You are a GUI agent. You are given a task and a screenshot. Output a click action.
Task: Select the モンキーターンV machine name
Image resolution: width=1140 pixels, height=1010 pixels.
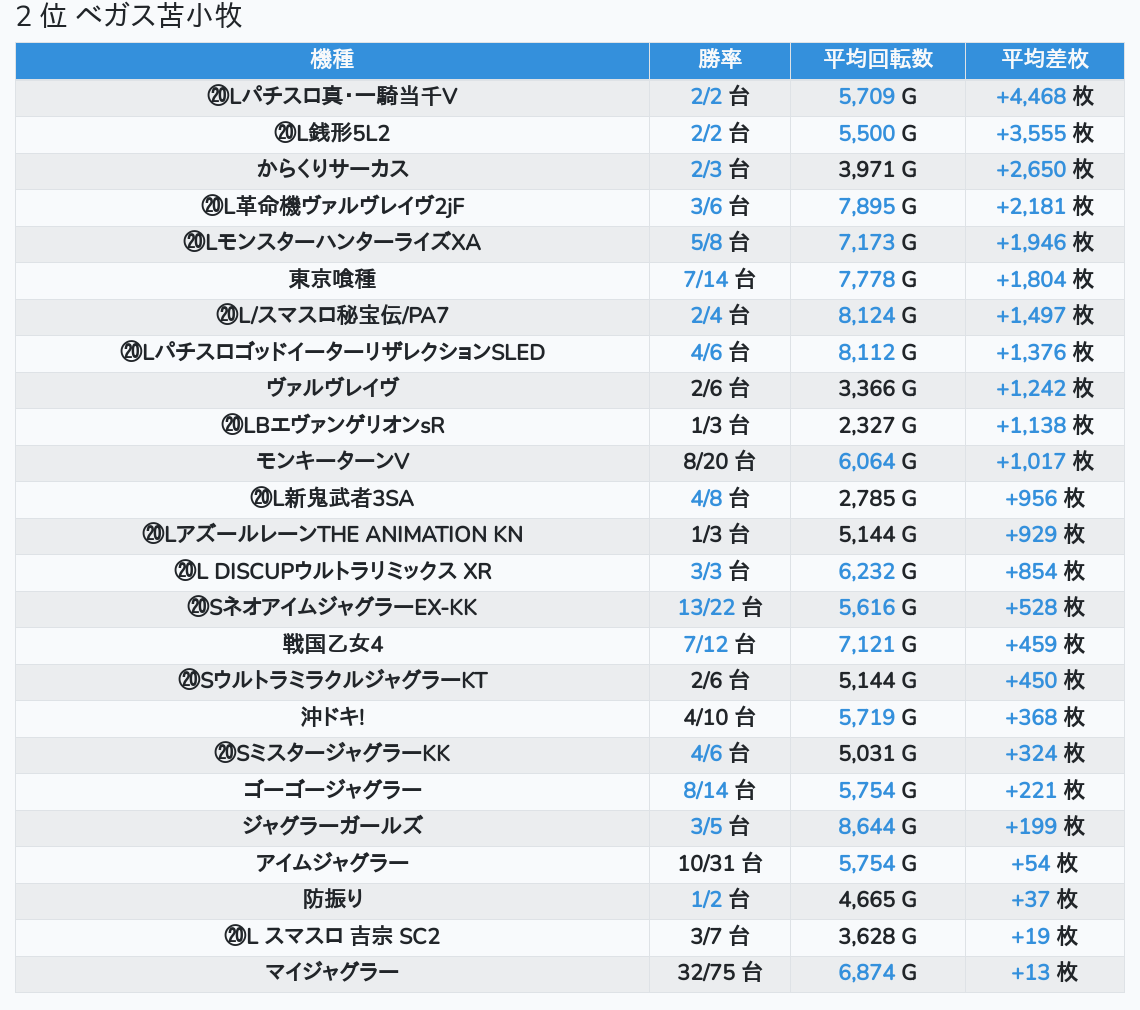pyautogui.click(x=332, y=461)
